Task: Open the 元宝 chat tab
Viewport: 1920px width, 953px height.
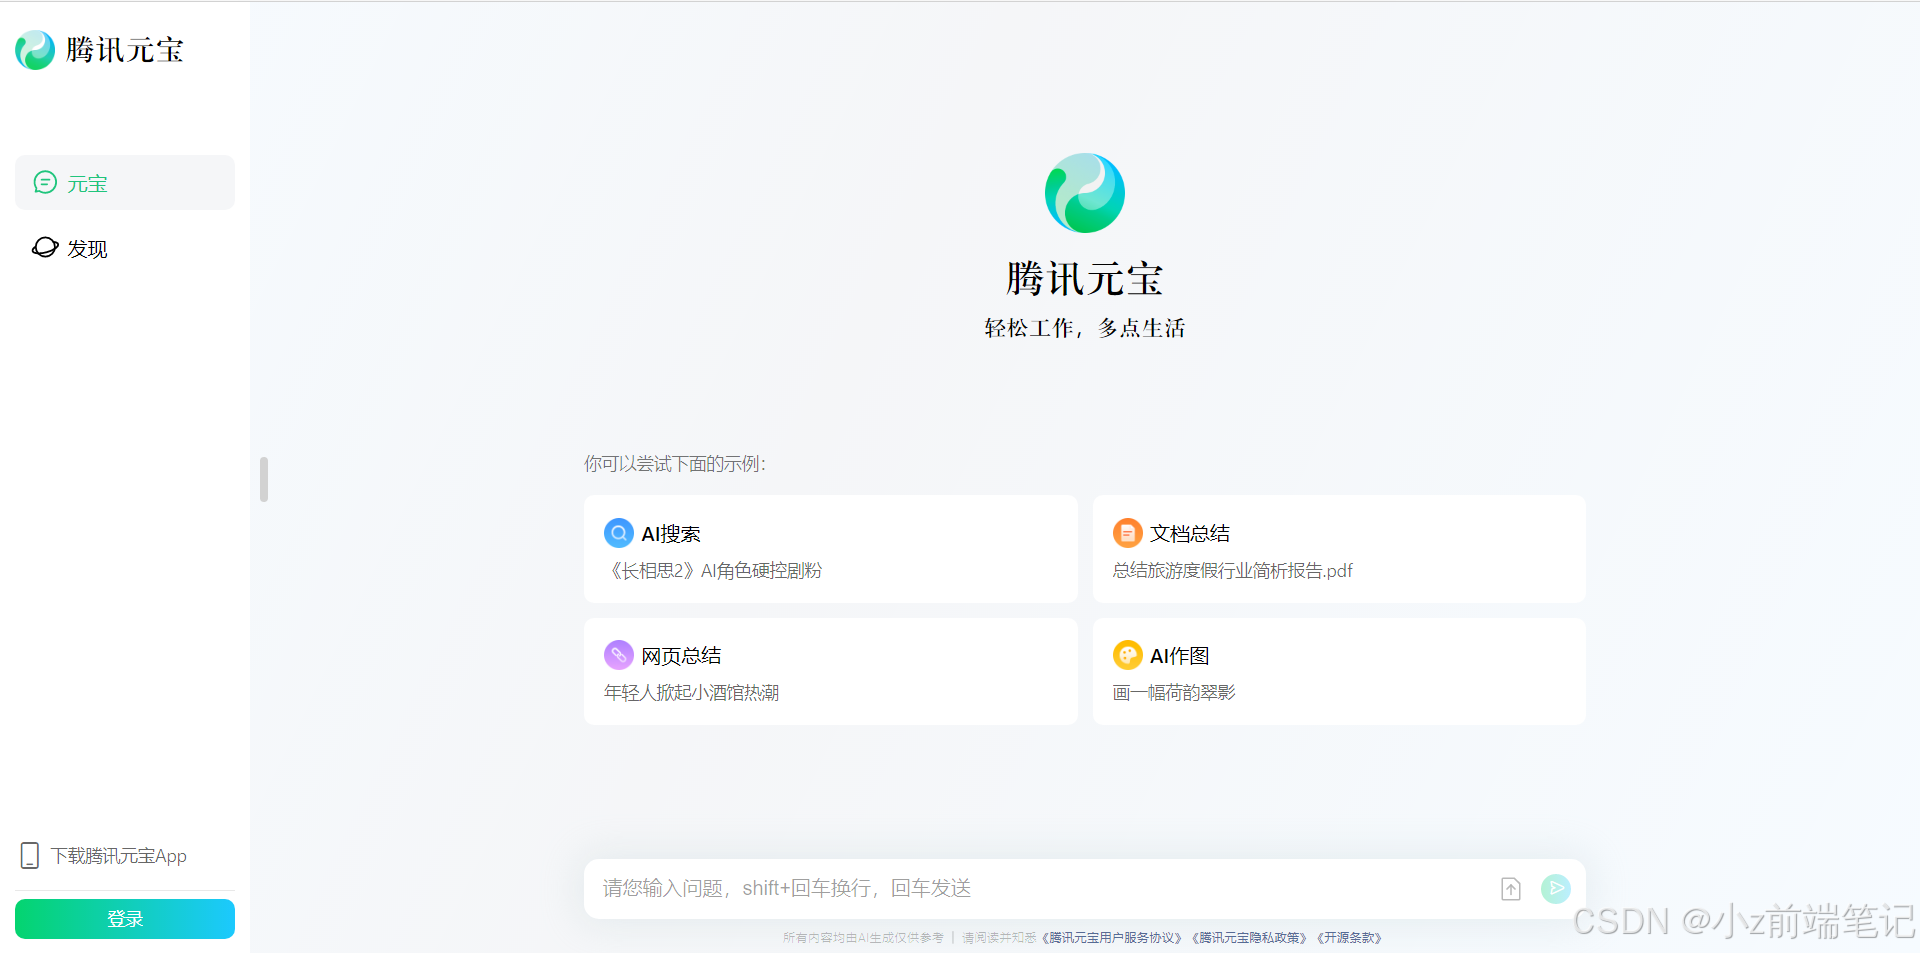Action: click(125, 182)
